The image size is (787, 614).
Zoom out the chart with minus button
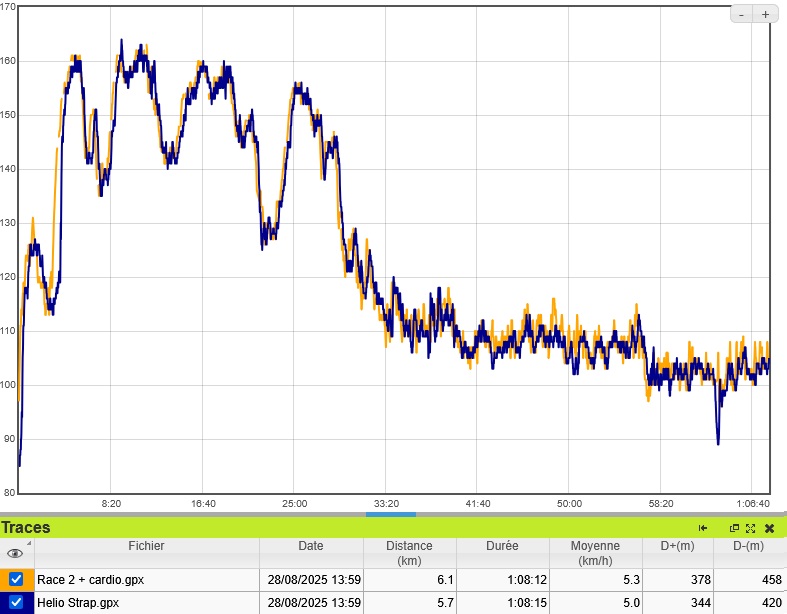pos(742,14)
